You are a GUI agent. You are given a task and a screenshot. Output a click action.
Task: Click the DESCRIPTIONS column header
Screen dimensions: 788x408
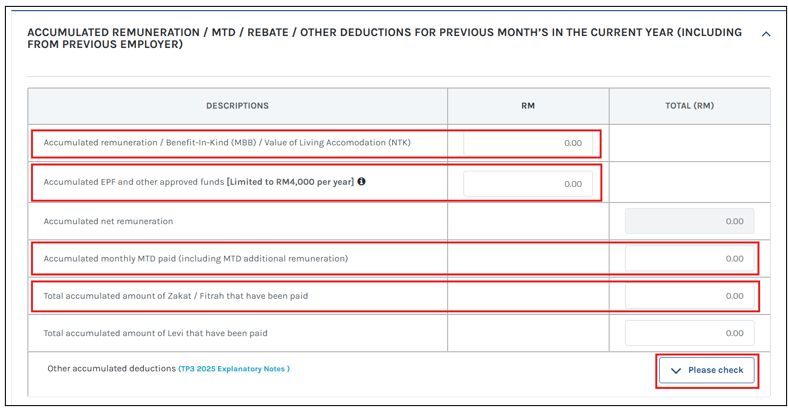237,106
